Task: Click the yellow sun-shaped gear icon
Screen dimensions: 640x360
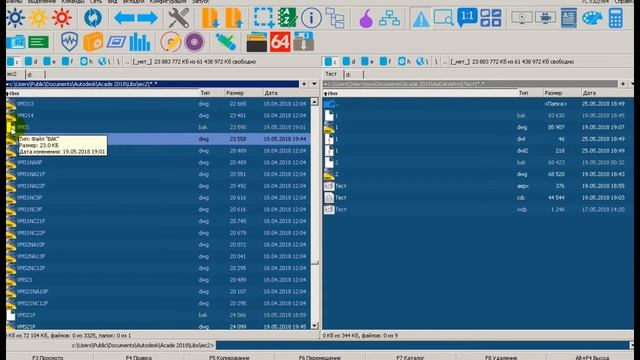Action: pyautogui.click(x=38, y=18)
